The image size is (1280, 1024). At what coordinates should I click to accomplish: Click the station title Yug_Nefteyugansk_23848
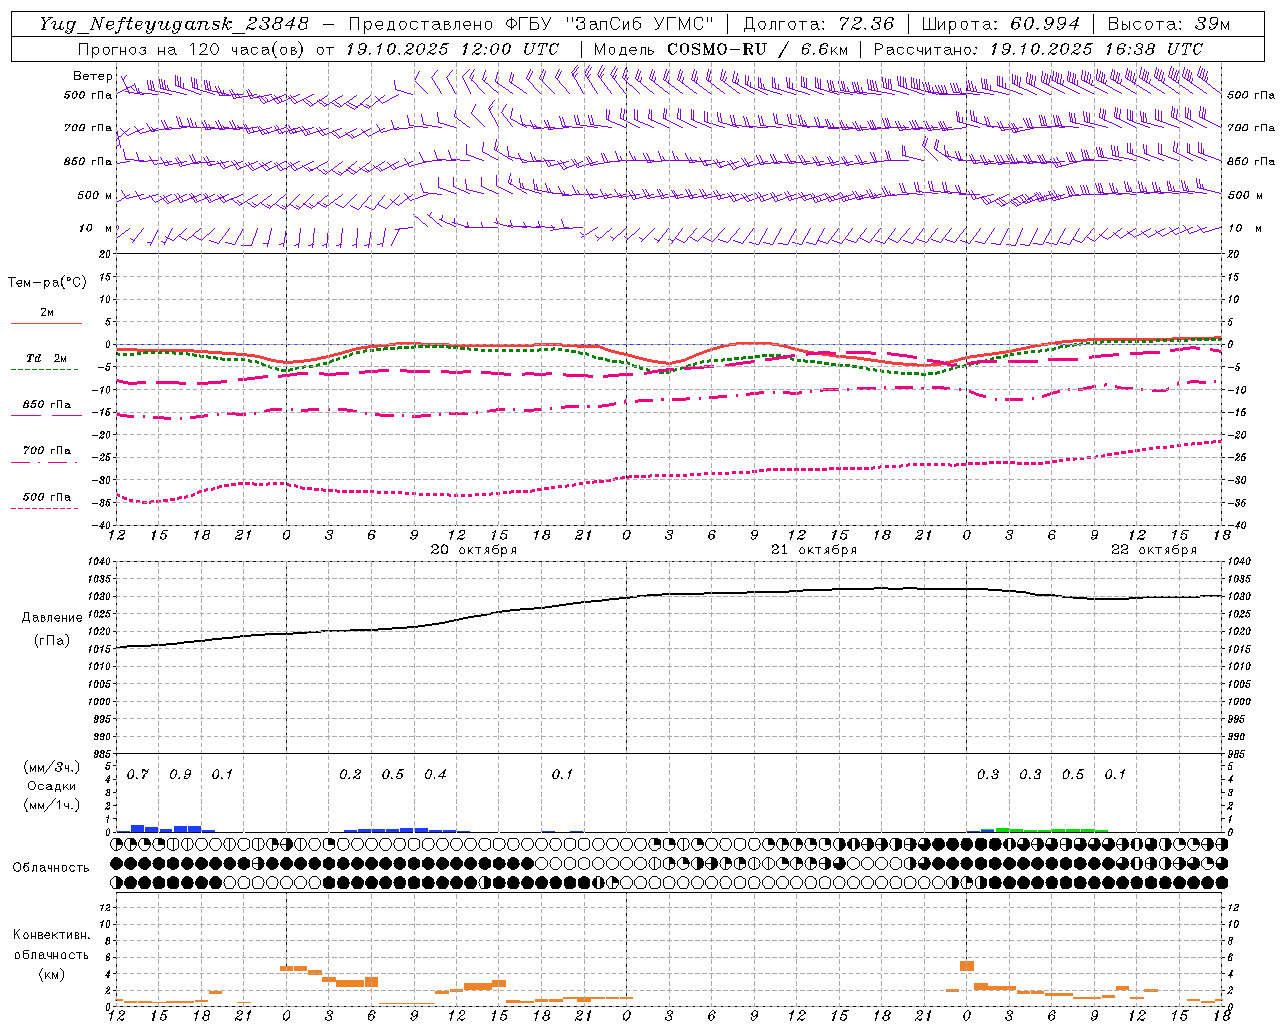point(174,24)
